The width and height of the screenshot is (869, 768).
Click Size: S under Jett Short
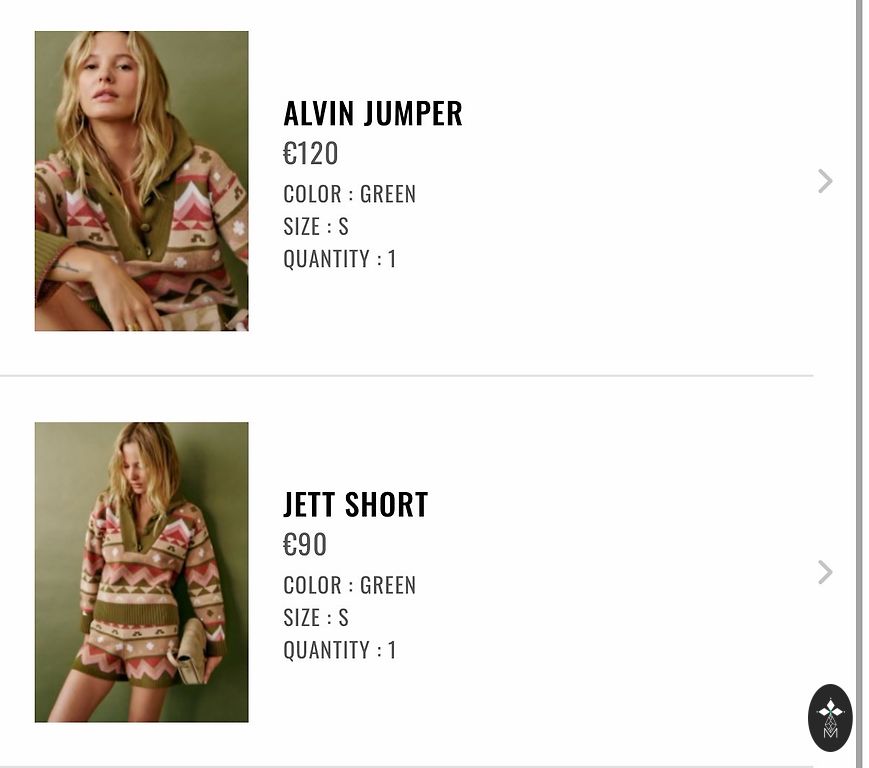point(316,618)
